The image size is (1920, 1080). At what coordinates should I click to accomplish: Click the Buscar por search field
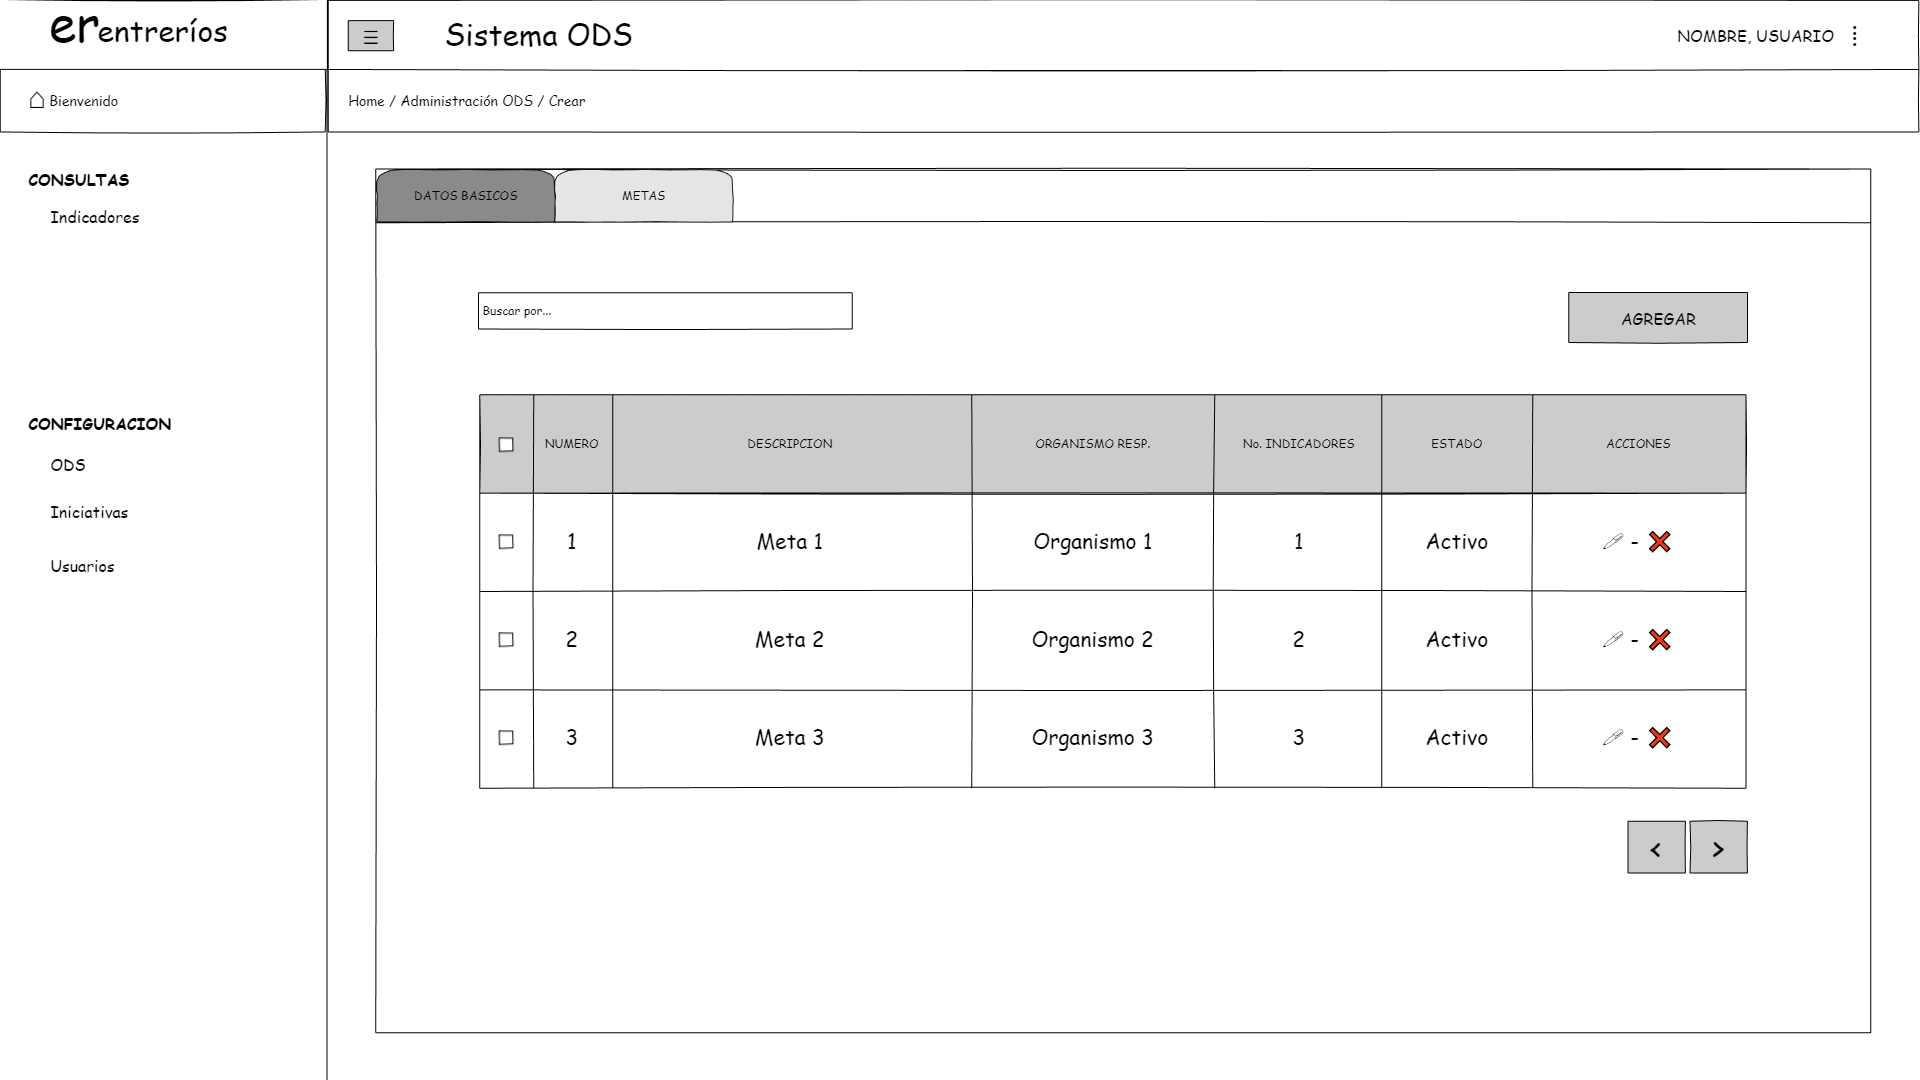tap(665, 311)
